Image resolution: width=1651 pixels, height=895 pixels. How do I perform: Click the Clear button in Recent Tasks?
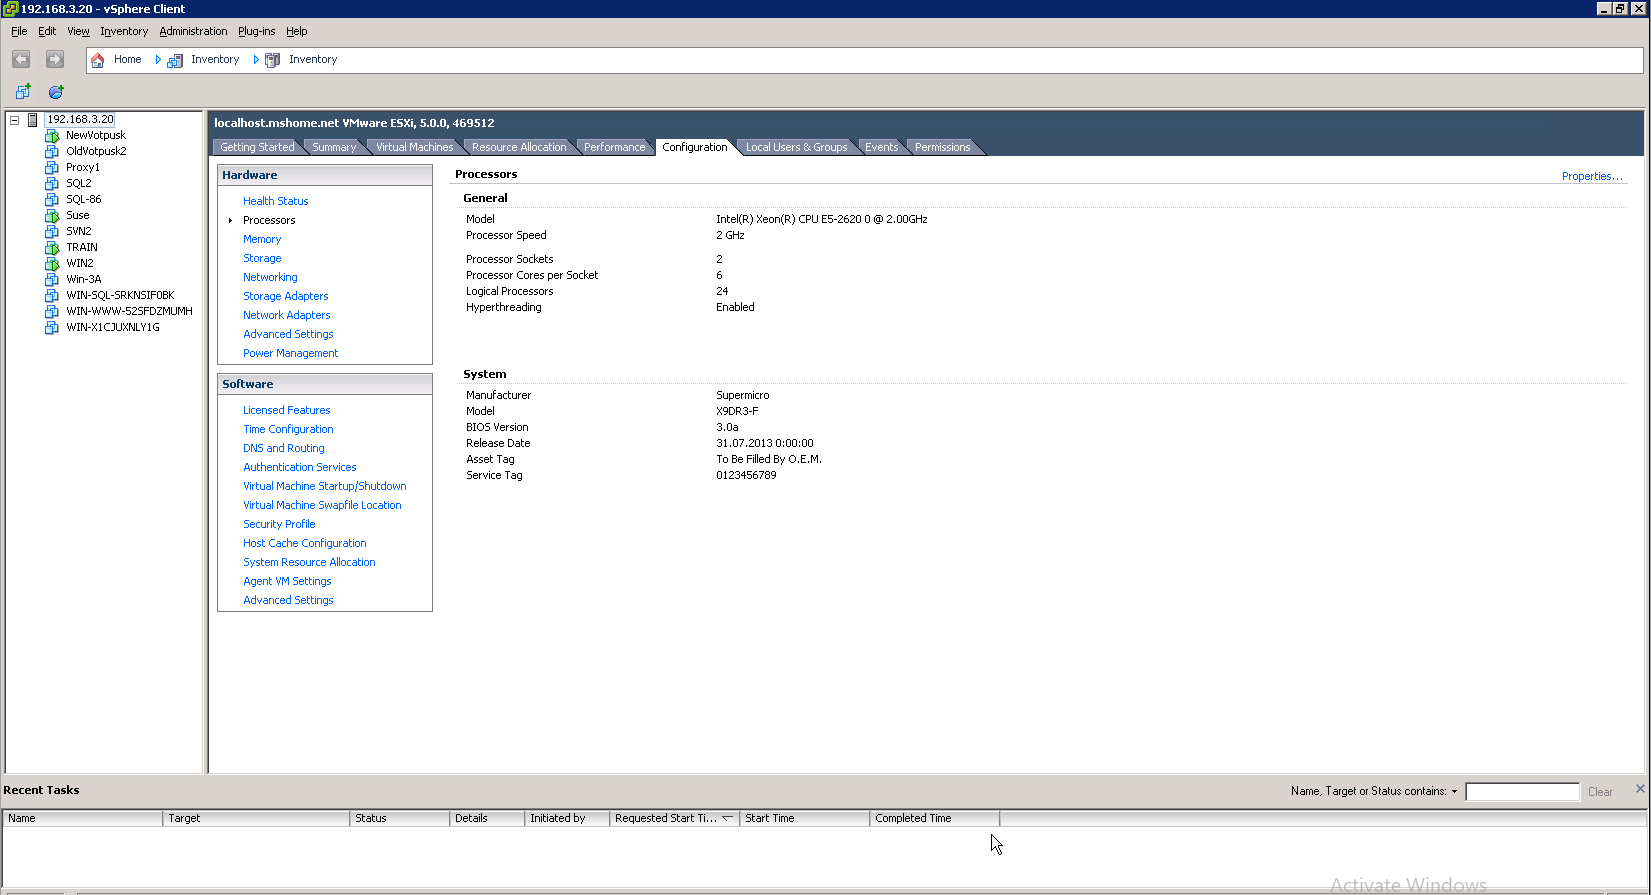tap(1600, 792)
